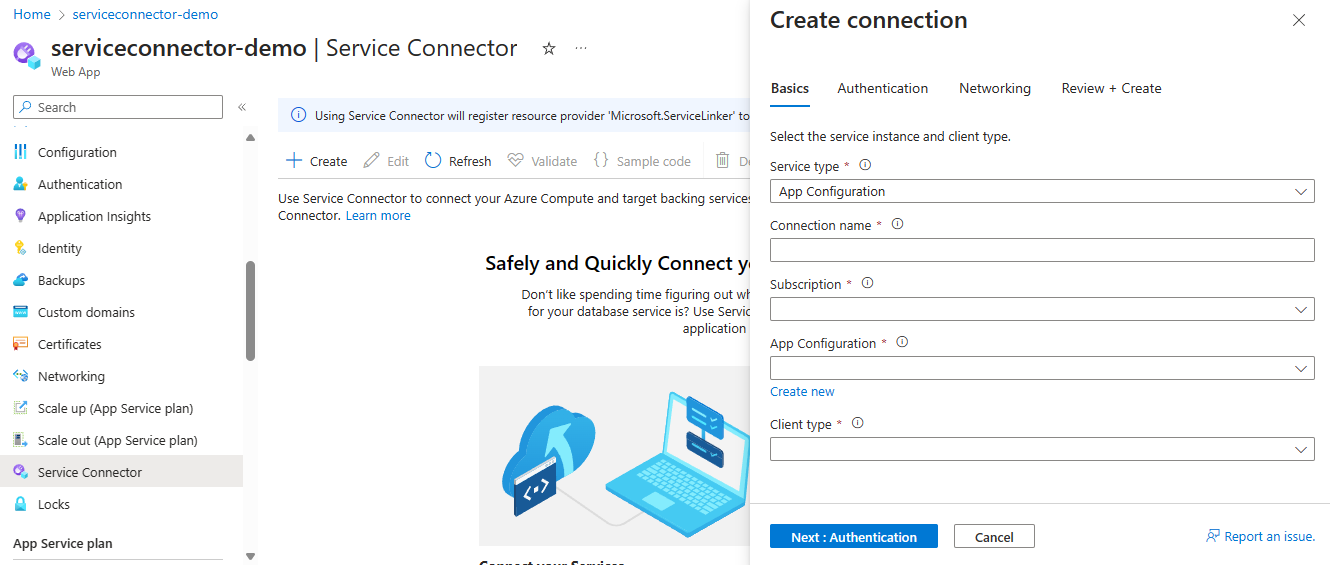Click the sidebar scrollbar thumb
This screenshot has width=1330, height=565.
(250, 310)
